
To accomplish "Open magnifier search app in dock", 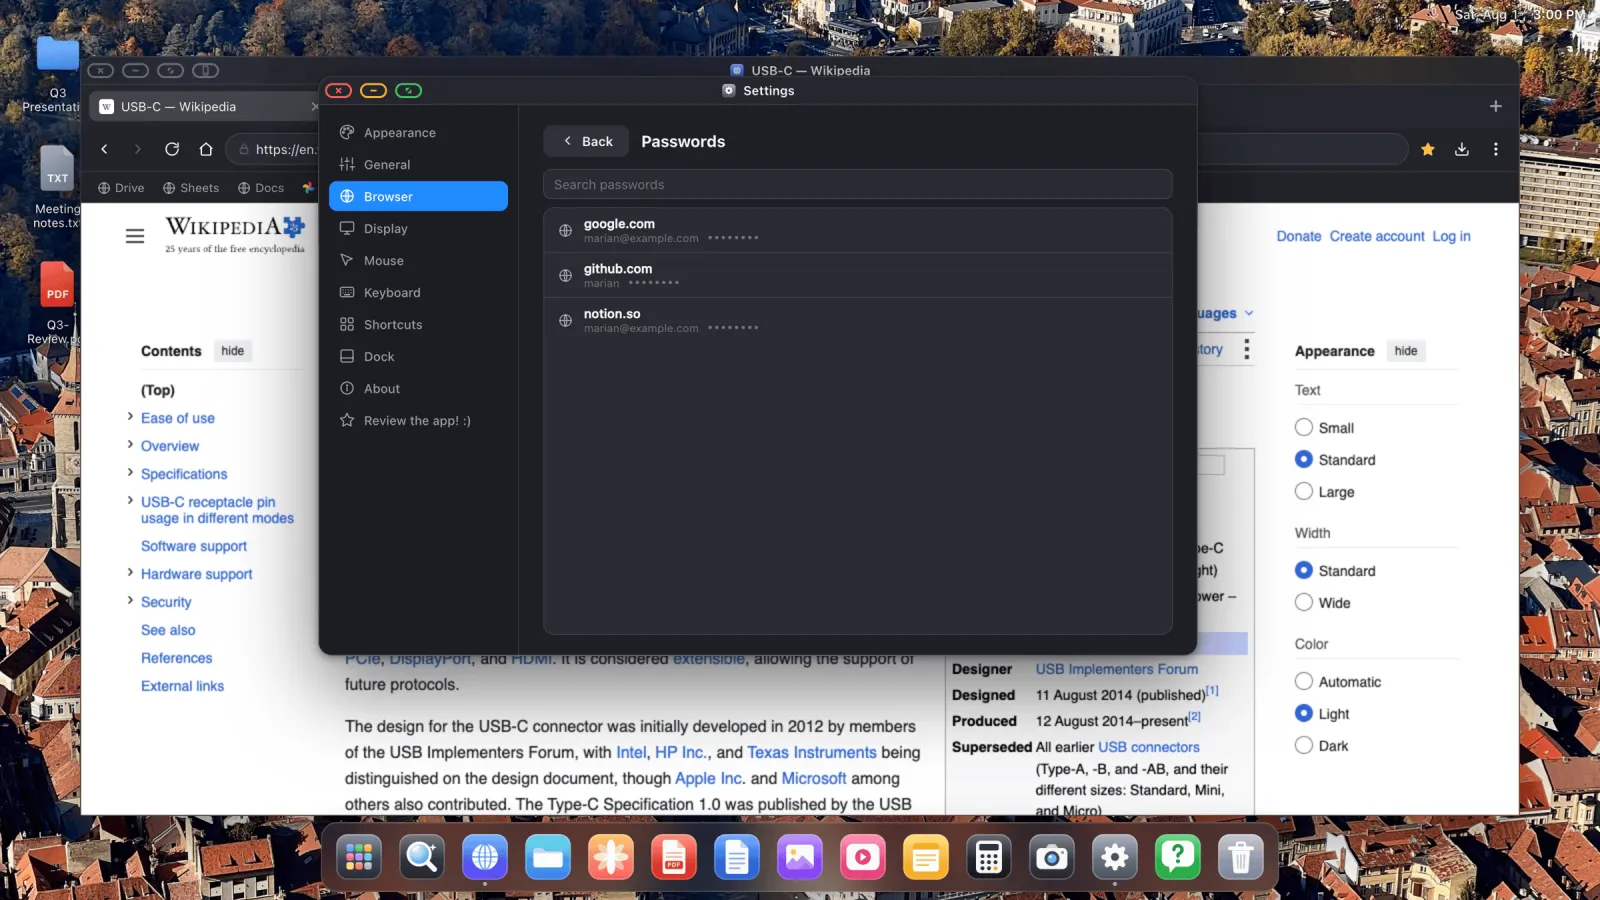I will coord(422,858).
